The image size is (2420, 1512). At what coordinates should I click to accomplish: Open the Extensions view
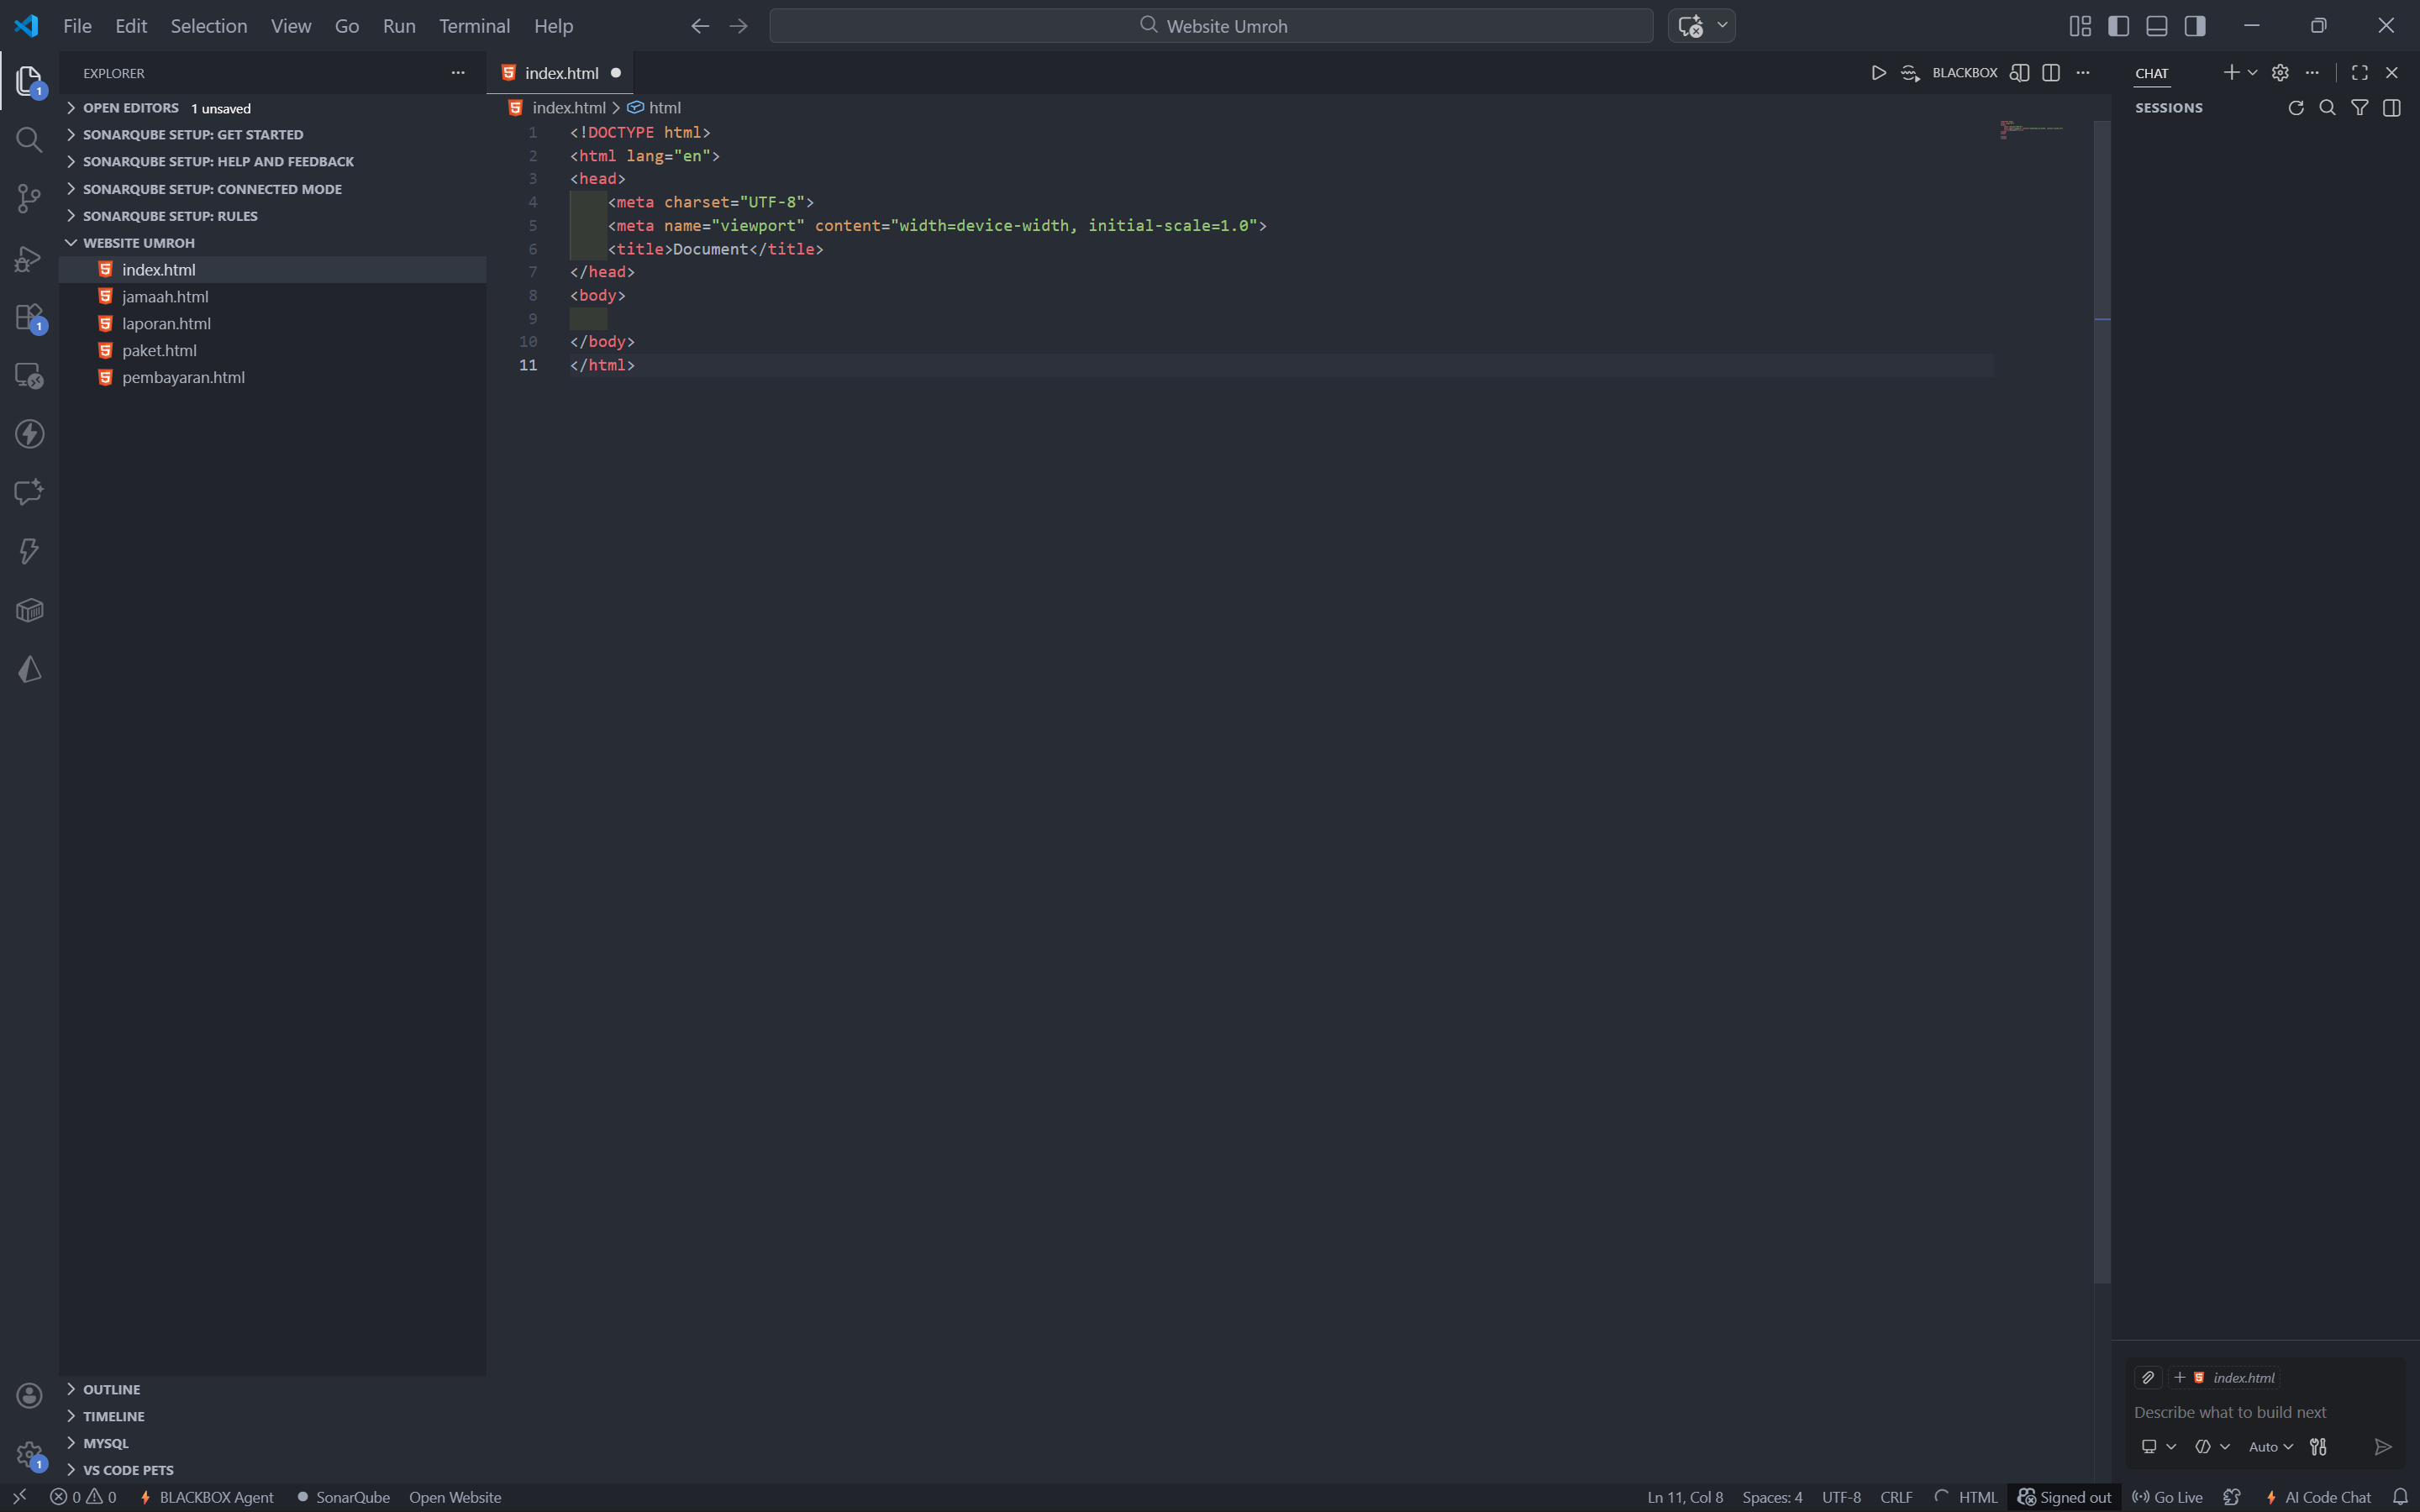point(29,317)
